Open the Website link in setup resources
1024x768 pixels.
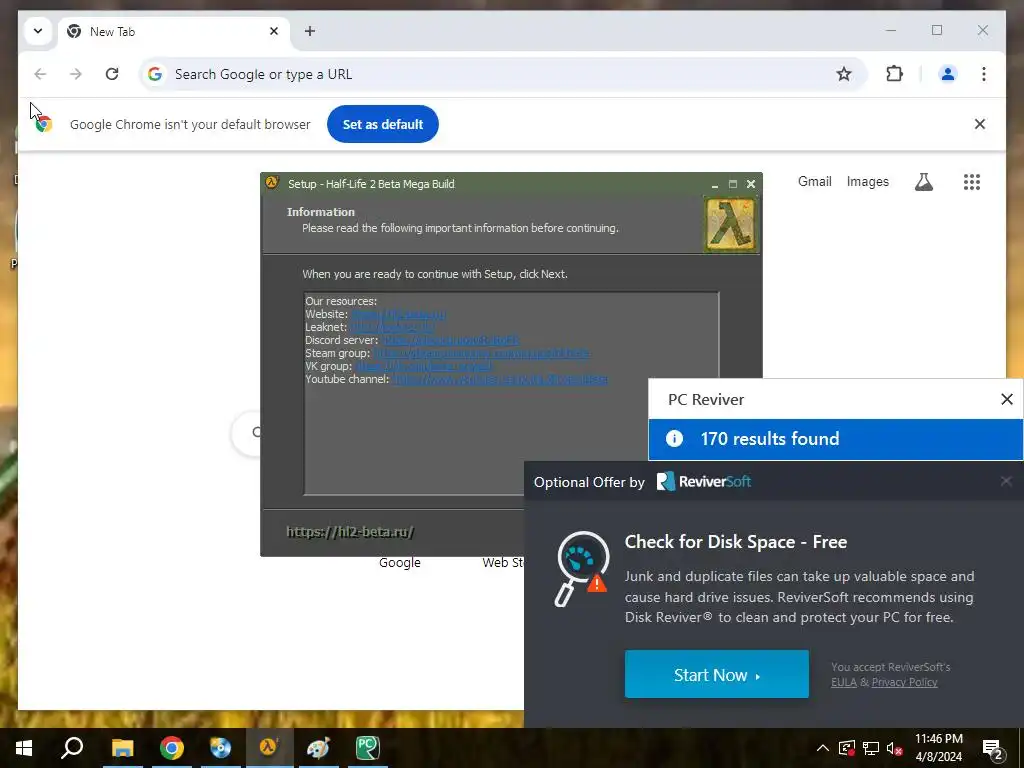tap(398, 314)
